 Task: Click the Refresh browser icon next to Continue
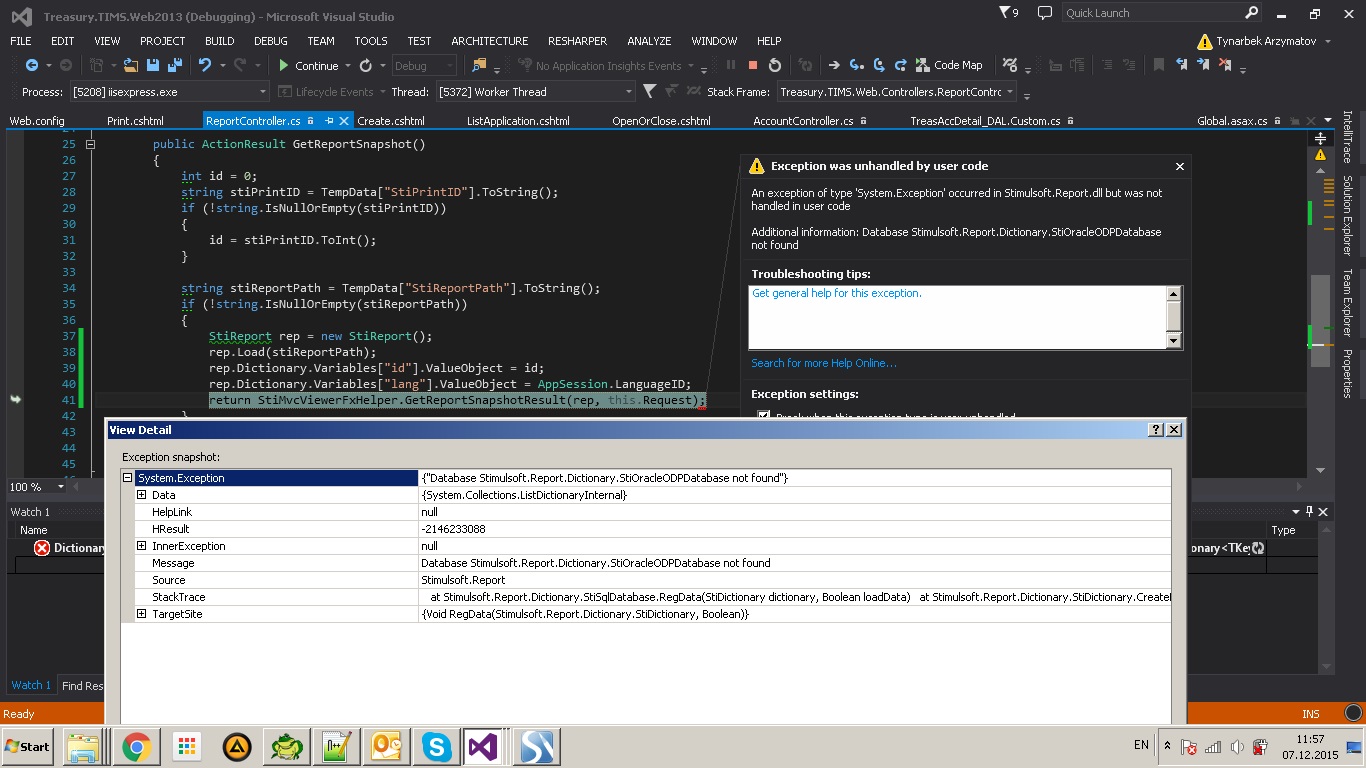coord(366,65)
